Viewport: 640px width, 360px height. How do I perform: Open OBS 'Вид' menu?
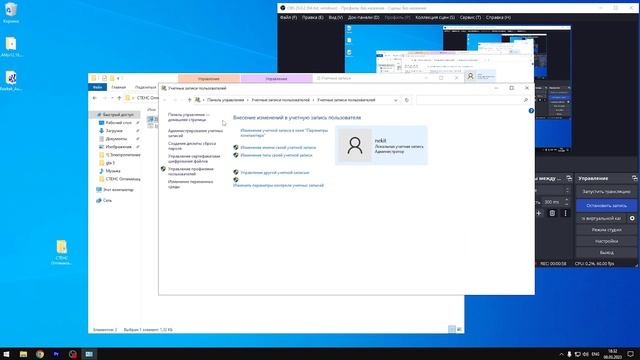click(336, 18)
